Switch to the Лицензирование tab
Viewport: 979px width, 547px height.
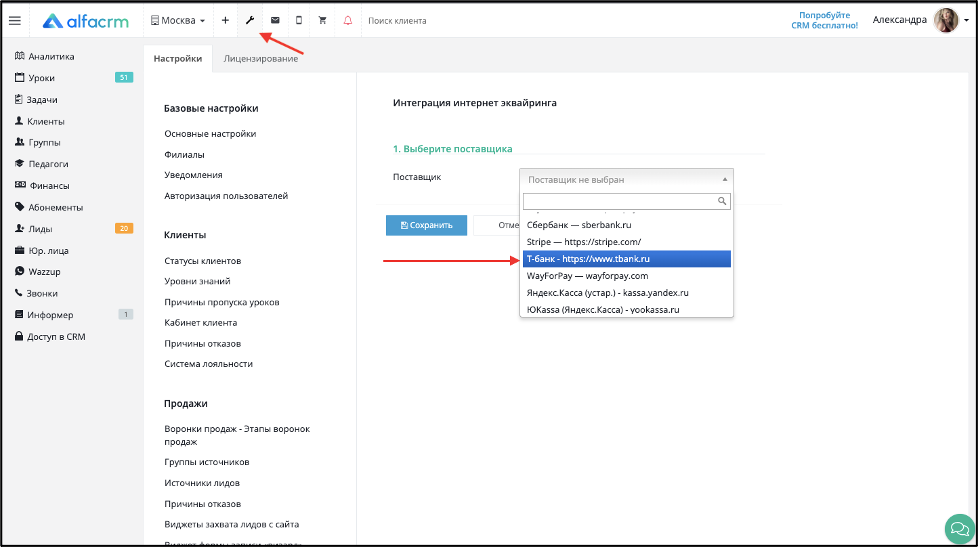pos(260,59)
